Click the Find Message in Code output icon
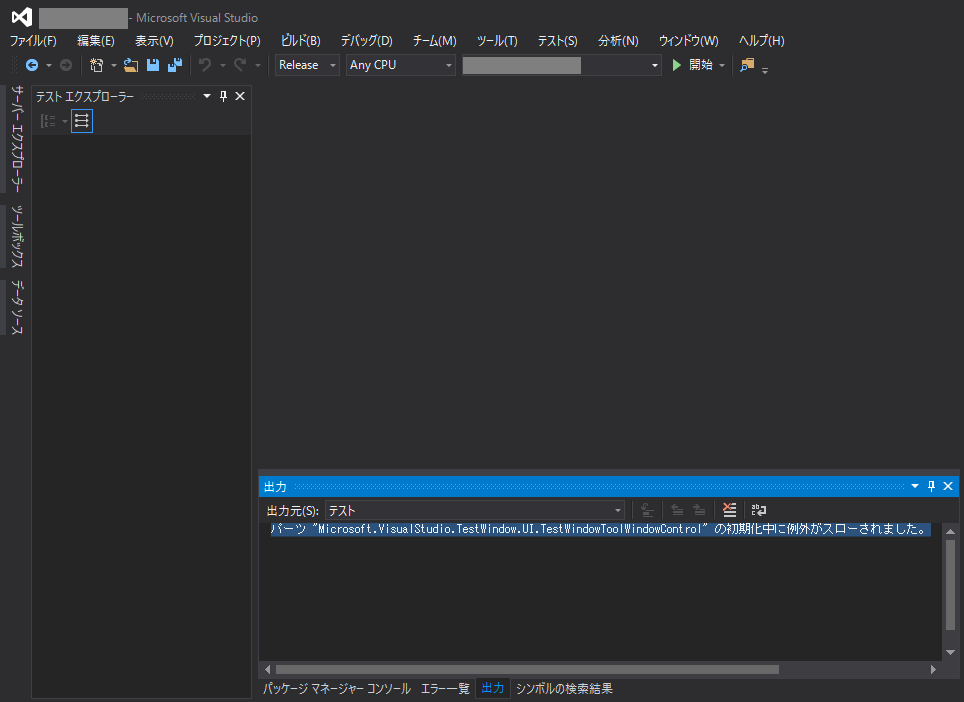Viewport: 964px width, 702px height. (x=647, y=510)
